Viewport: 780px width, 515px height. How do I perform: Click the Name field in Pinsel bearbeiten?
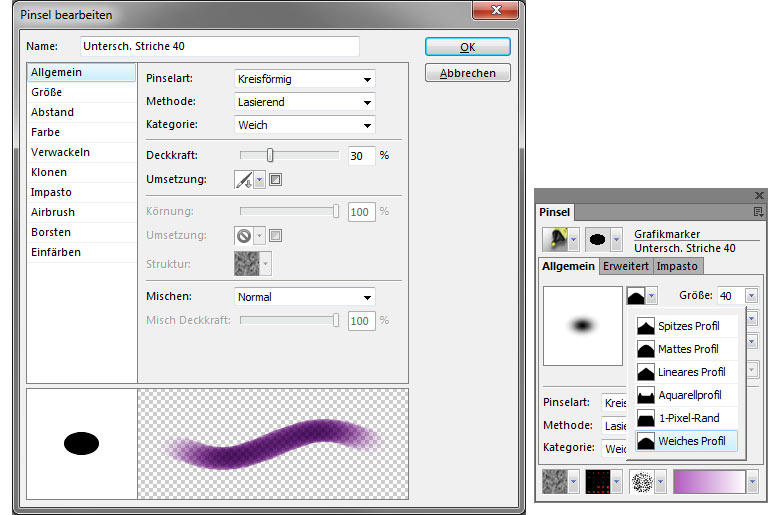click(219, 46)
